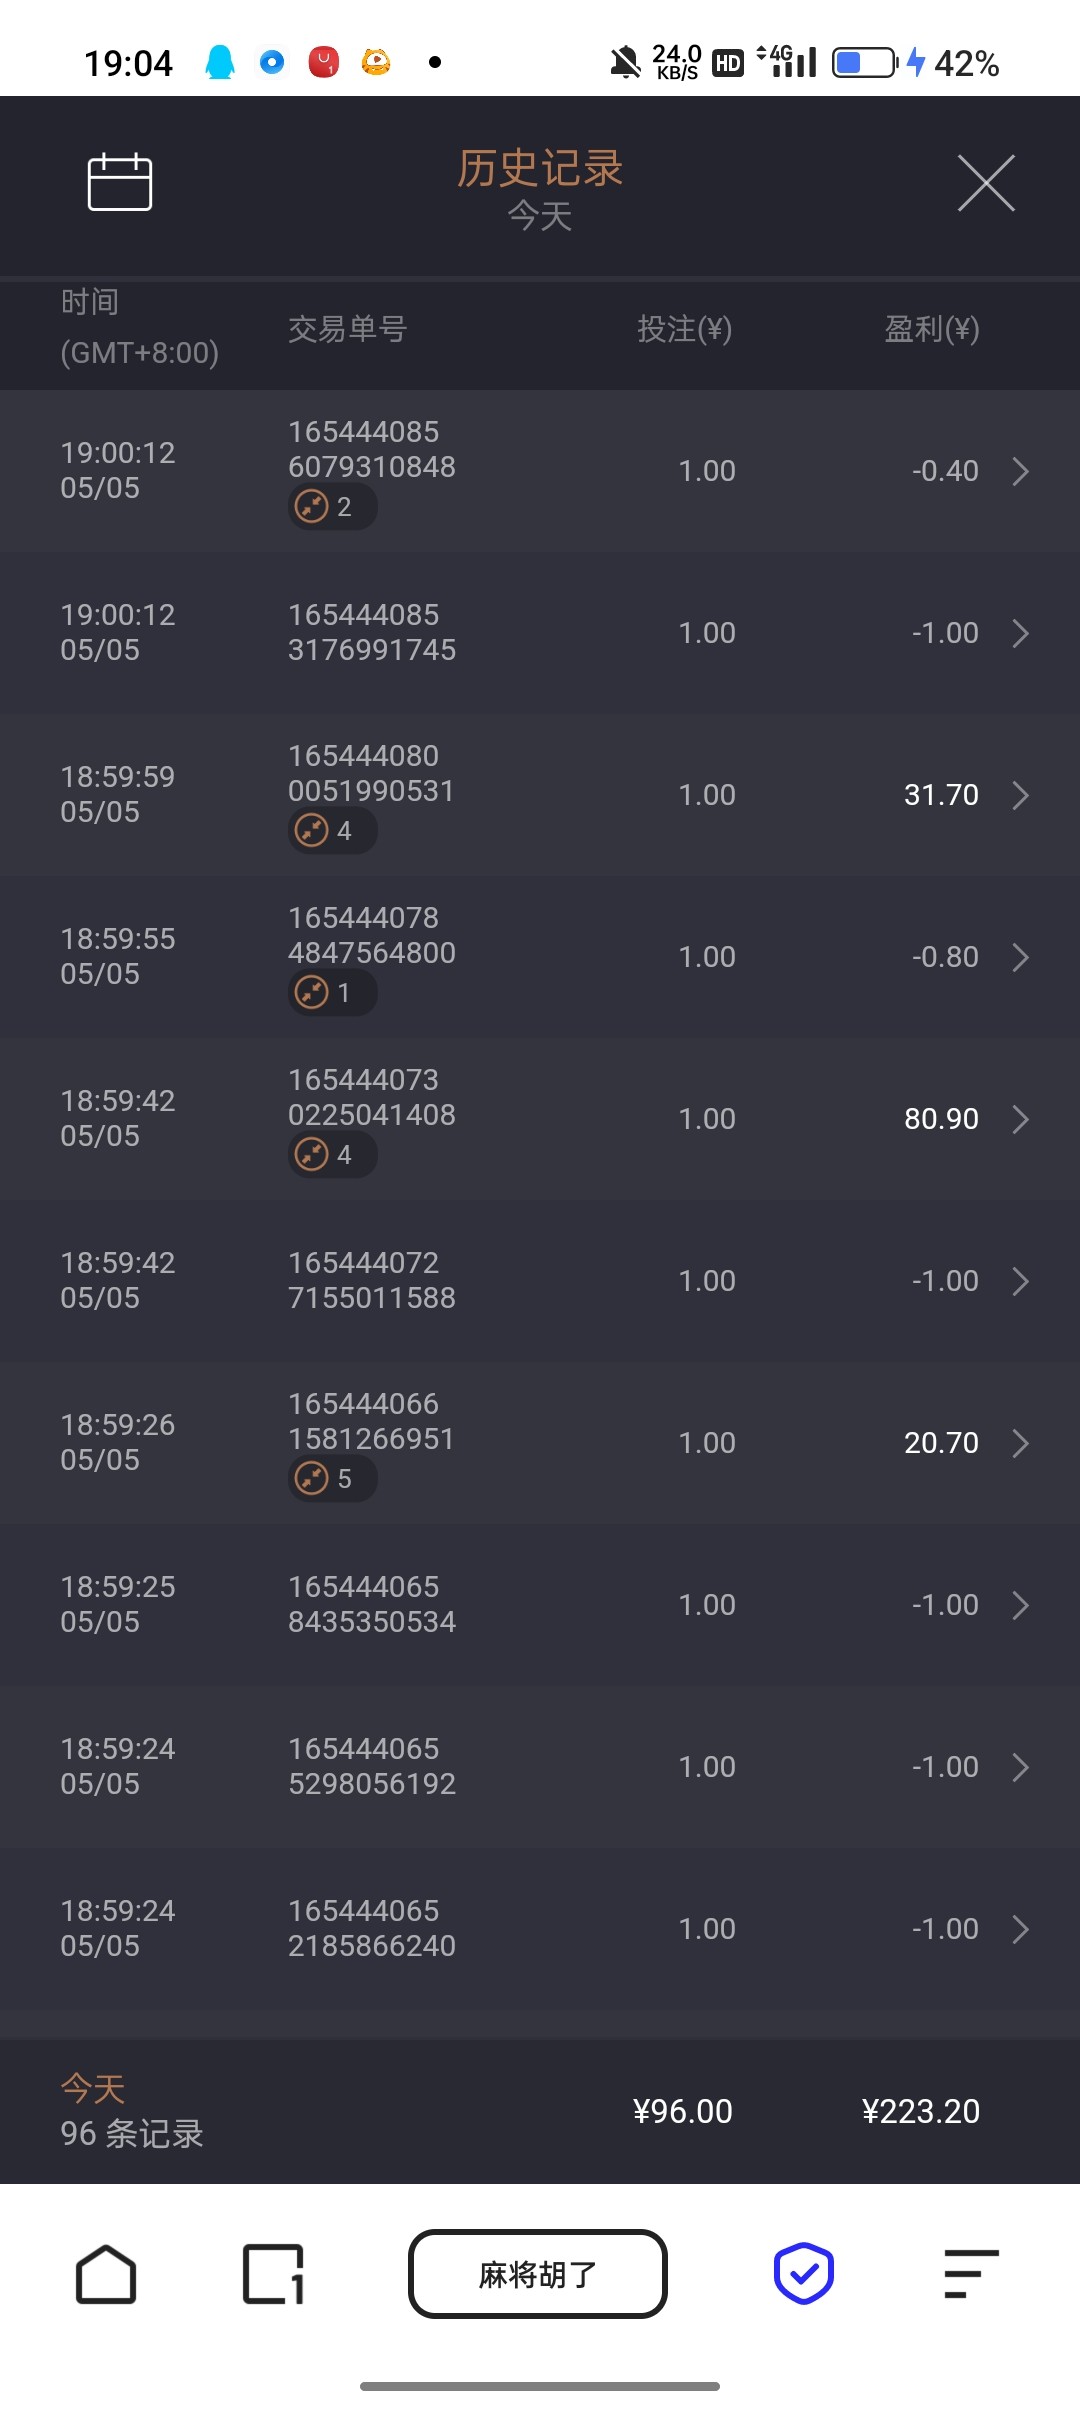Expand the 31.70 profit record chevron
The height and width of the screenshot is (2412, 1080).
1020,796
